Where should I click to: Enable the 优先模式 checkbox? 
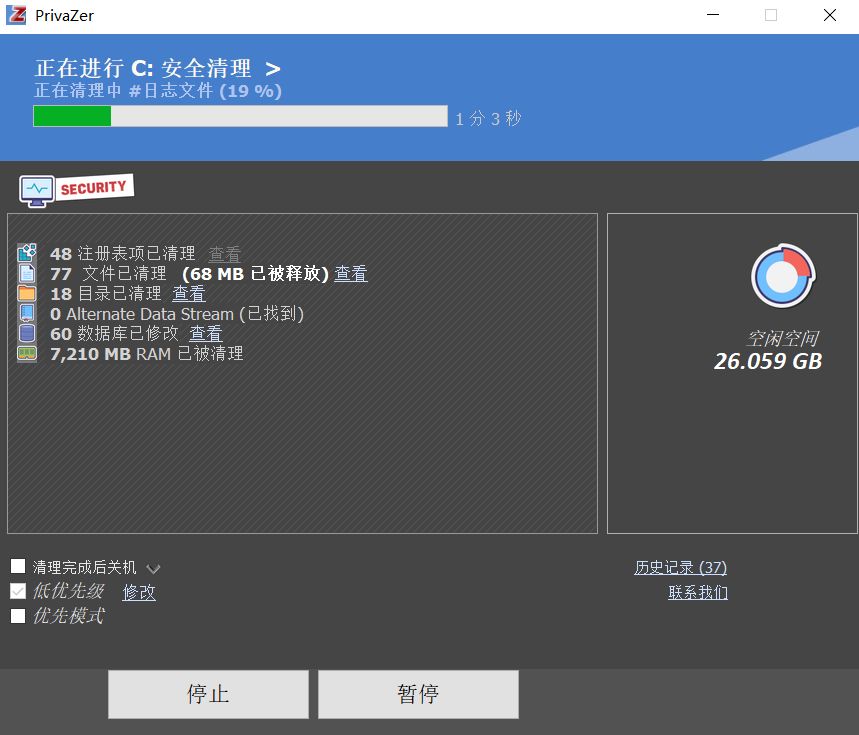pos(18,616)
